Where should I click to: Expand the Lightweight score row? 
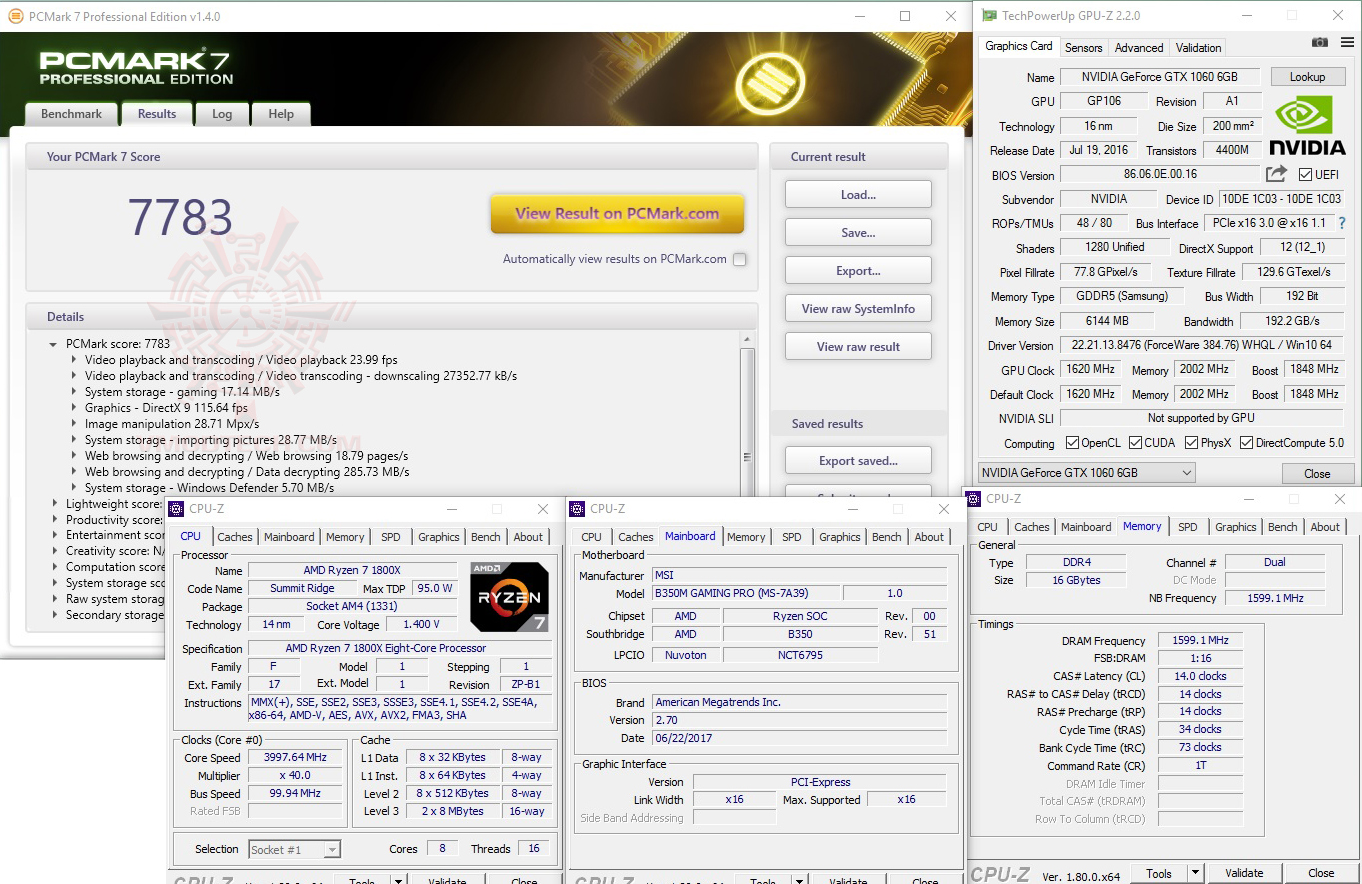(56, 504)
